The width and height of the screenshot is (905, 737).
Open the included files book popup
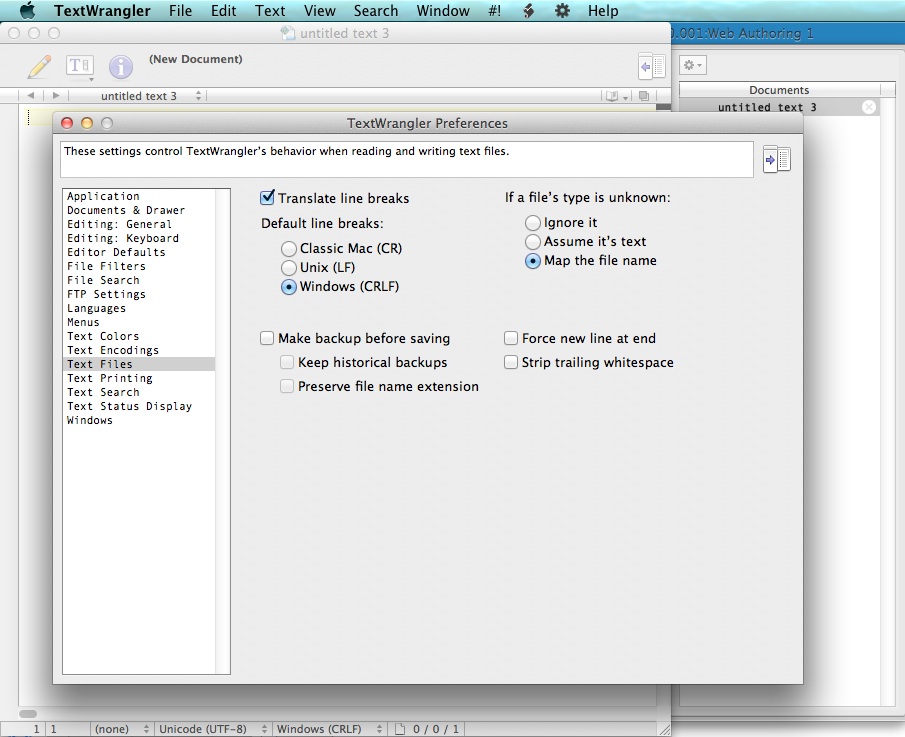pyautogui.click(x=615, y=96)
